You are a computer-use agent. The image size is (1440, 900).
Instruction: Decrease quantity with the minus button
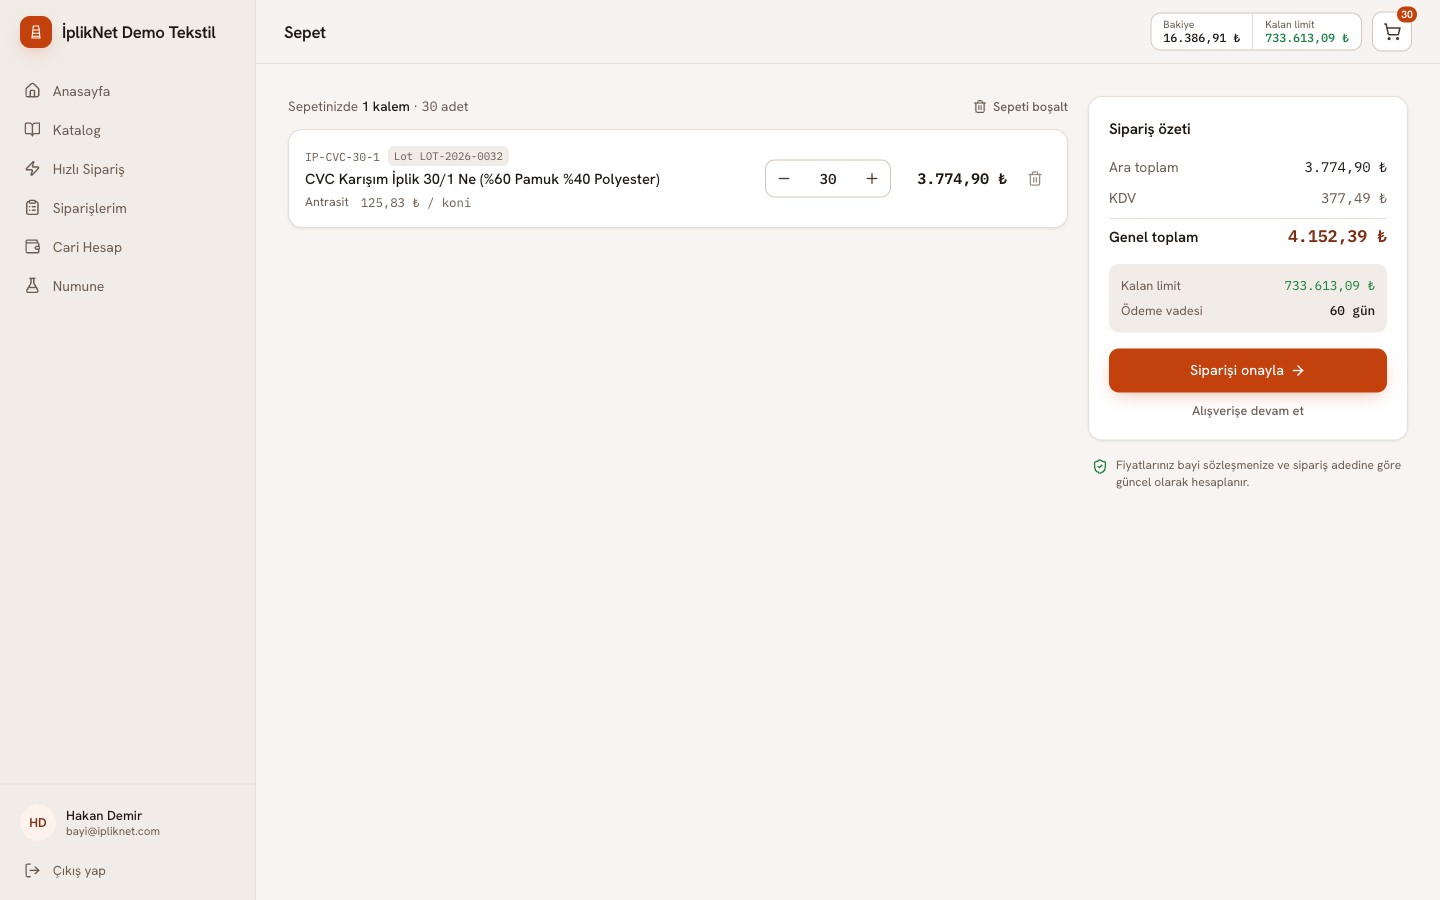[x=784, y=179]
